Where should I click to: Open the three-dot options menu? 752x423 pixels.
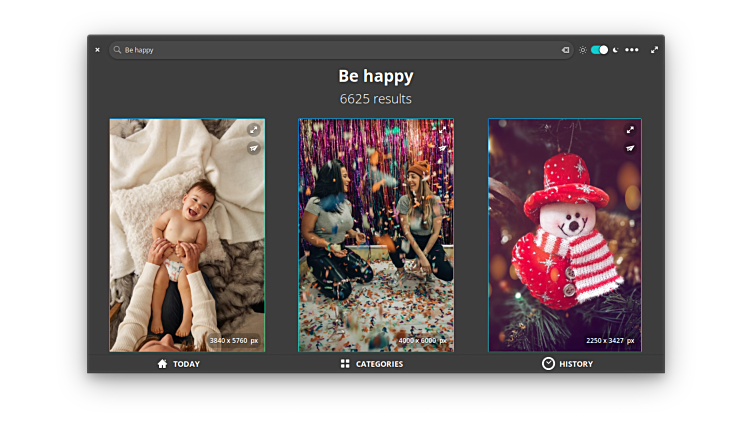pos(632,49)
